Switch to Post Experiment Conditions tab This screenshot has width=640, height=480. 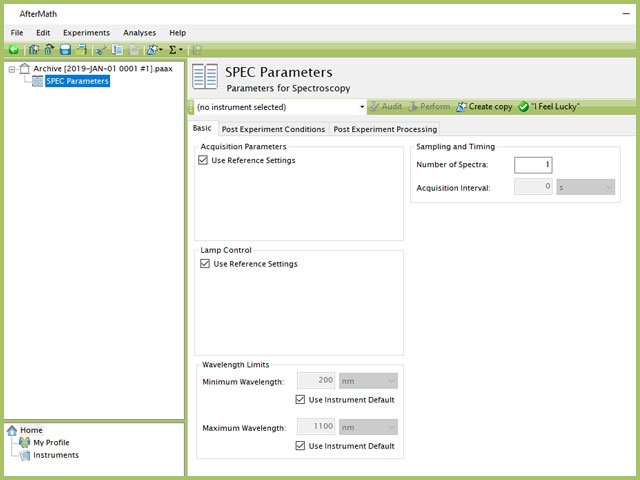273,129
